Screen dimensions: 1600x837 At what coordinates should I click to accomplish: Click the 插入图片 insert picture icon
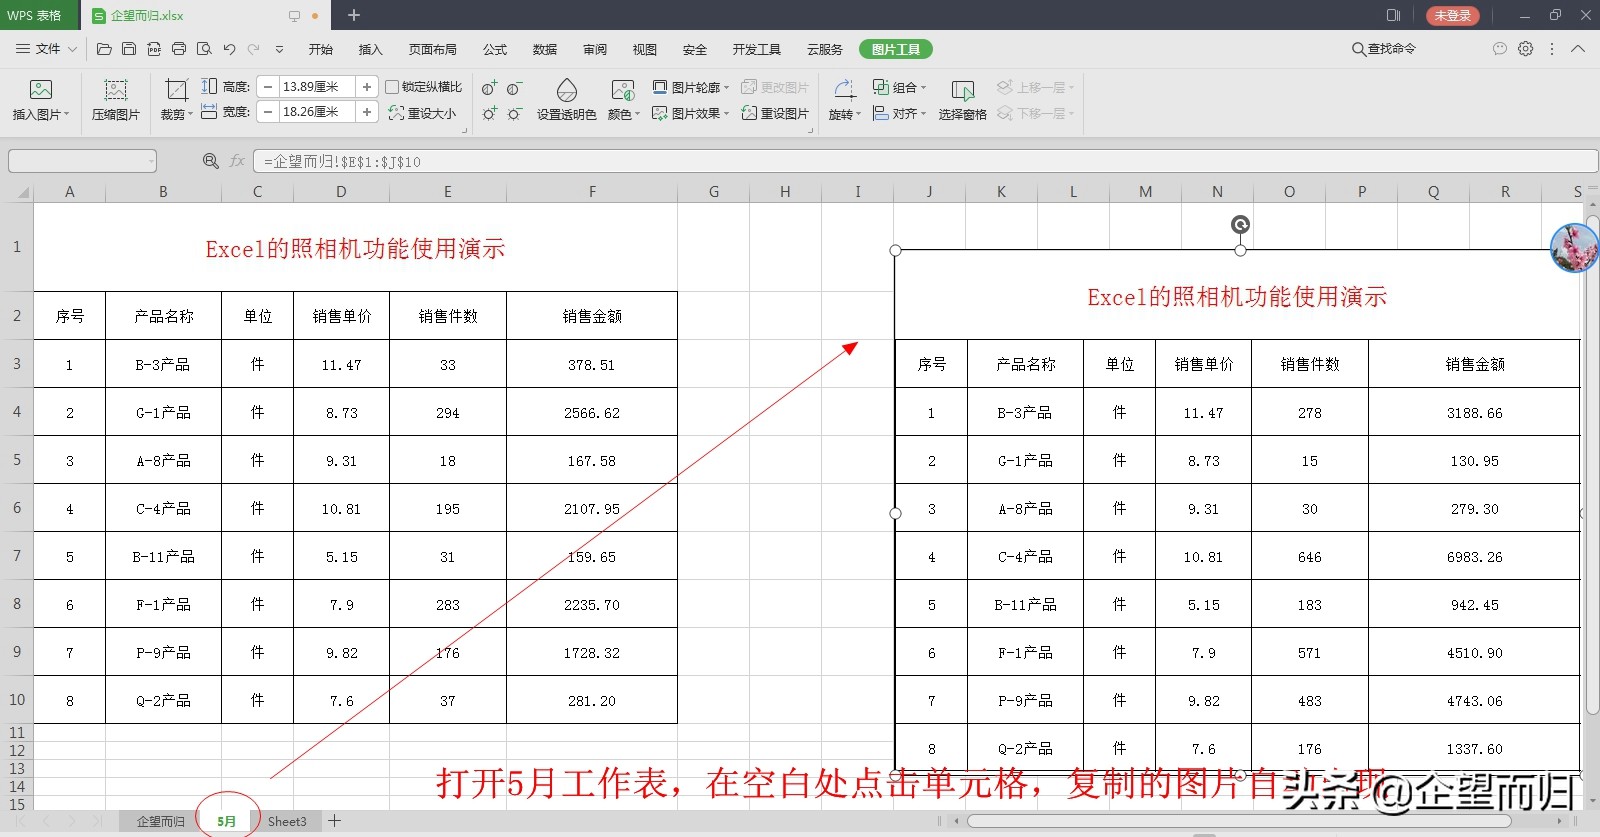coord(41,90)
